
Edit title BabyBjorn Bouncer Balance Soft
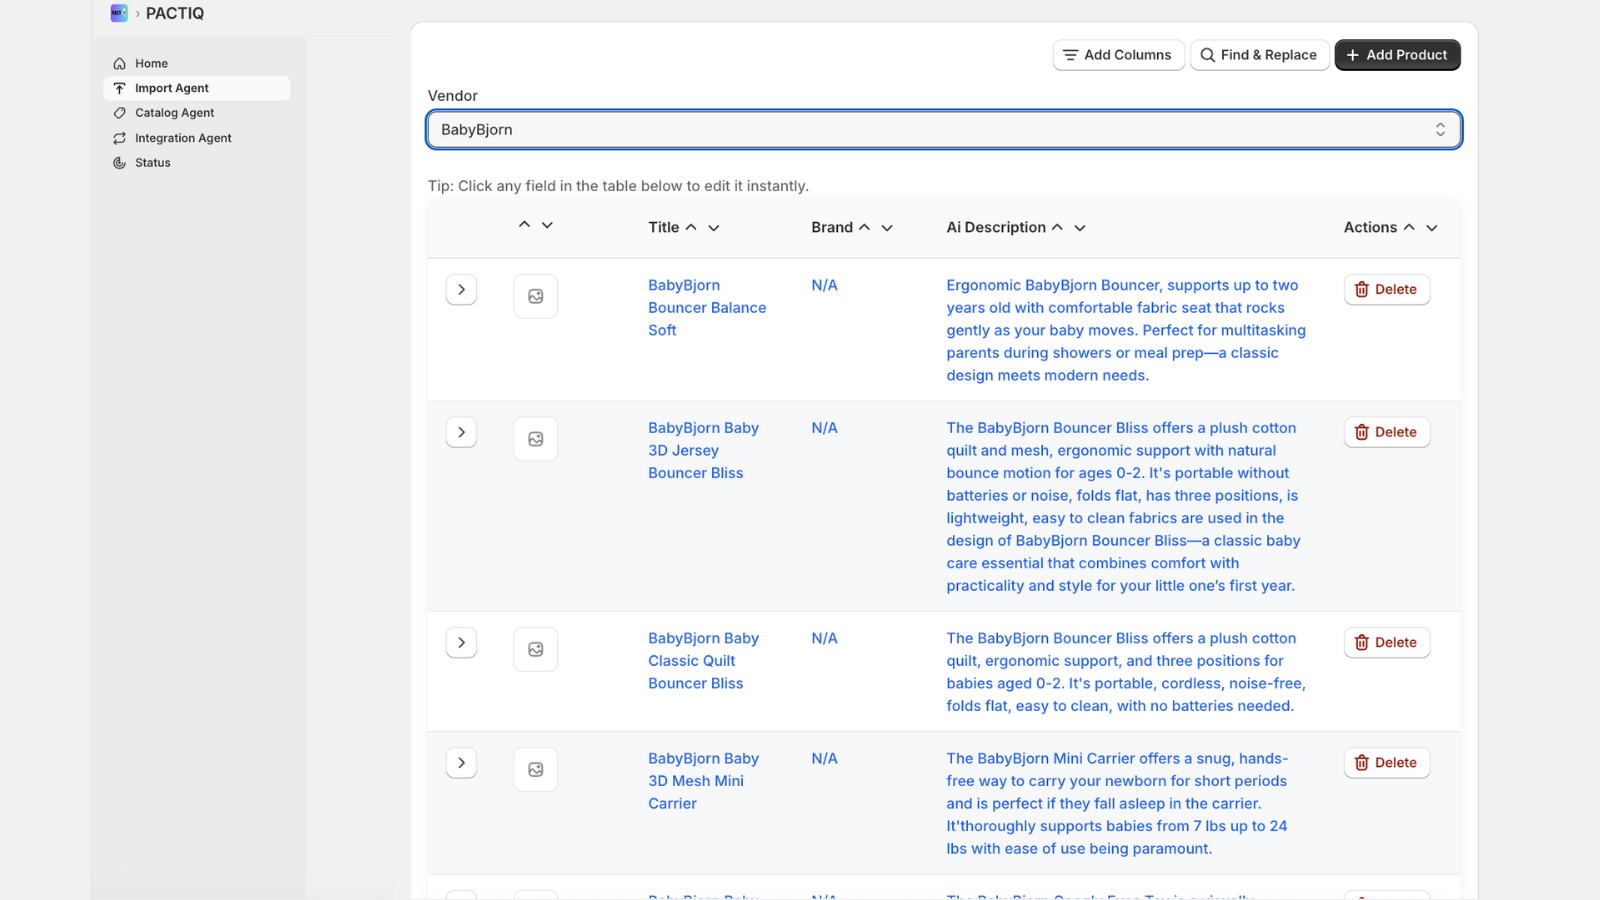[707, 308]
